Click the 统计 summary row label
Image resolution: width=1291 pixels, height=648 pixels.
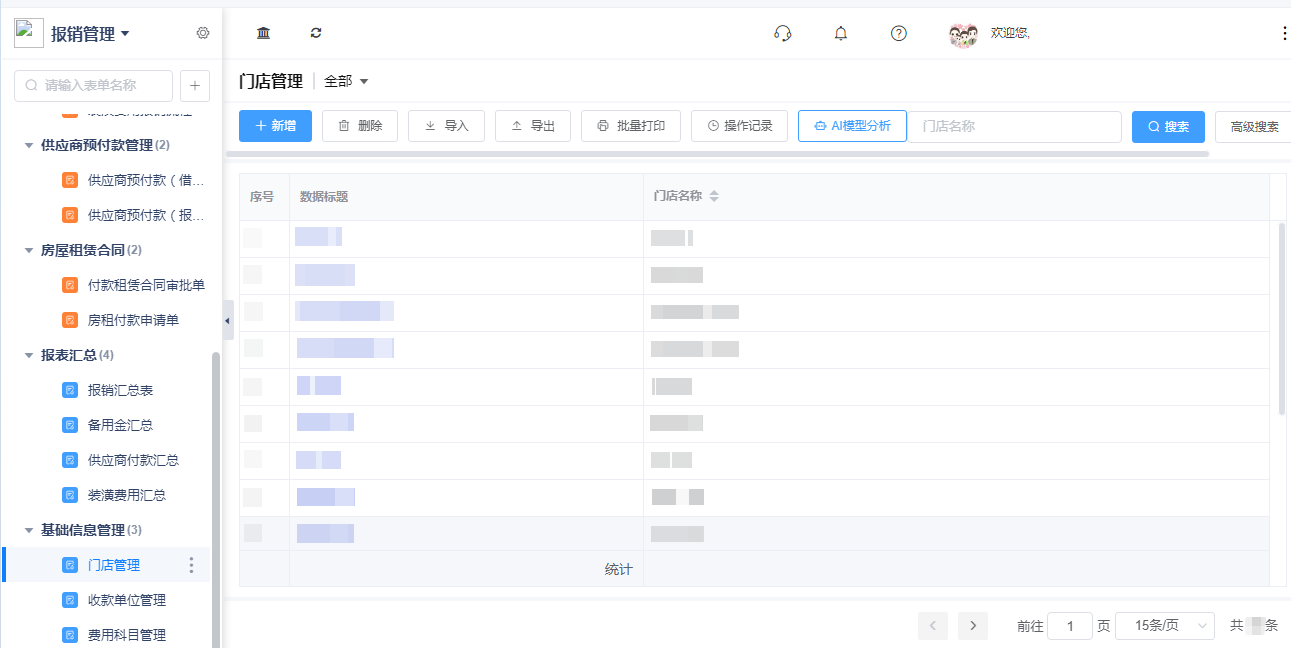[x=619, y=569]
